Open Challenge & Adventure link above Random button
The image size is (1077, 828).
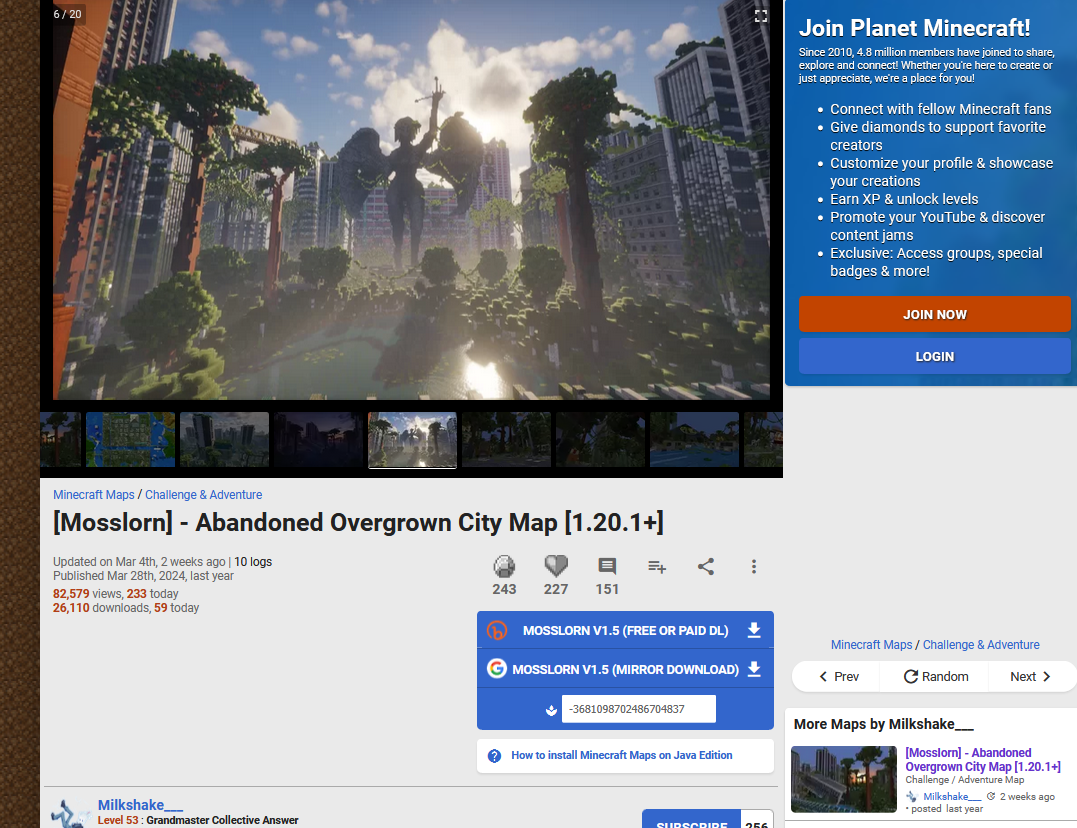(981, 645)
